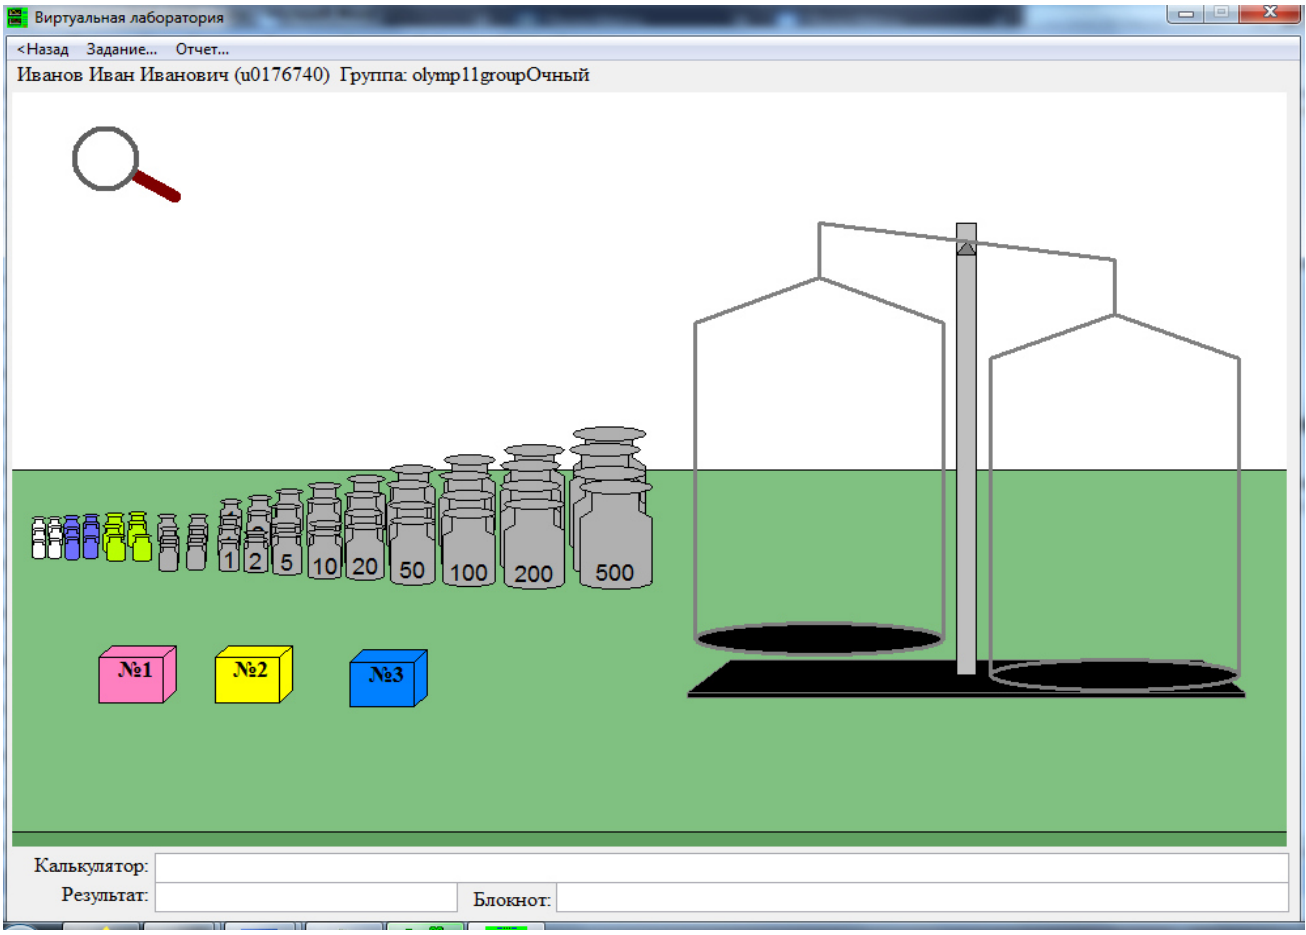Grab the 5 gram weight
This screenshot has width=1306, height=935.
(x=287, y=555)
